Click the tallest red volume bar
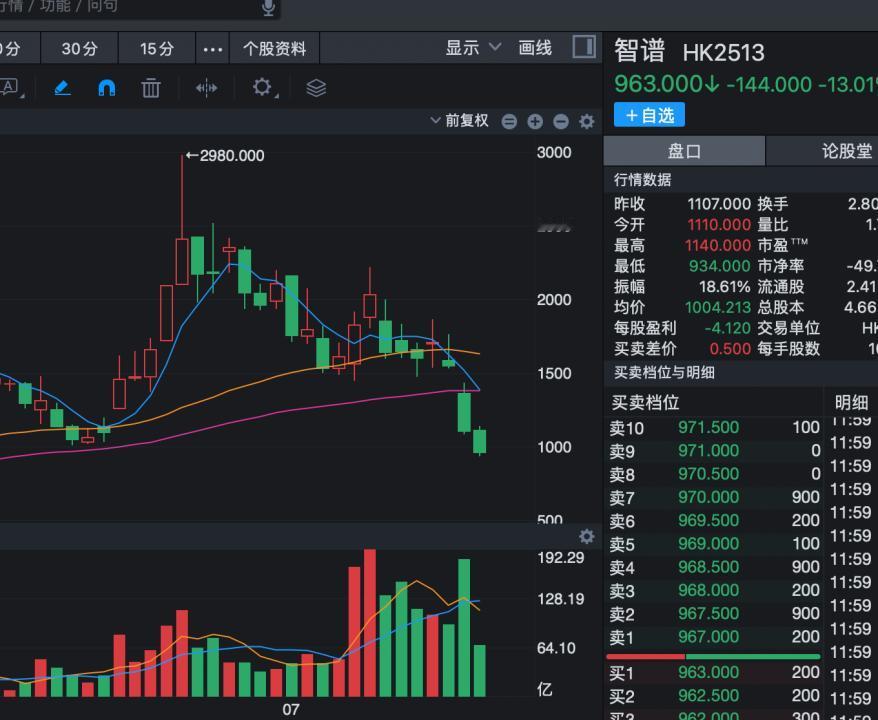 (x=370, y=623)
